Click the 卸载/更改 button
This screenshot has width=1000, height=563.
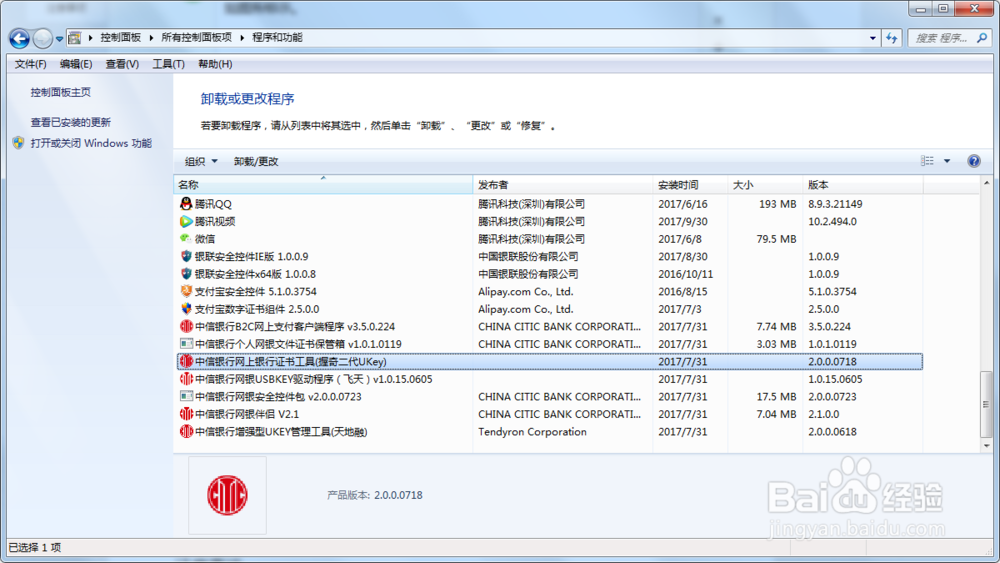(256, 161)
